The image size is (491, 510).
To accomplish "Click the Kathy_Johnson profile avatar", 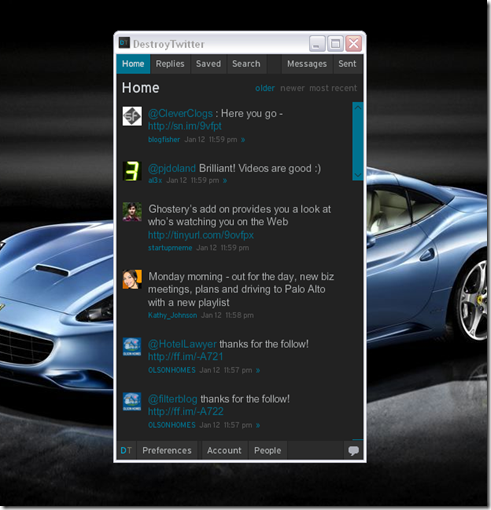I will (x=132, y=279).
